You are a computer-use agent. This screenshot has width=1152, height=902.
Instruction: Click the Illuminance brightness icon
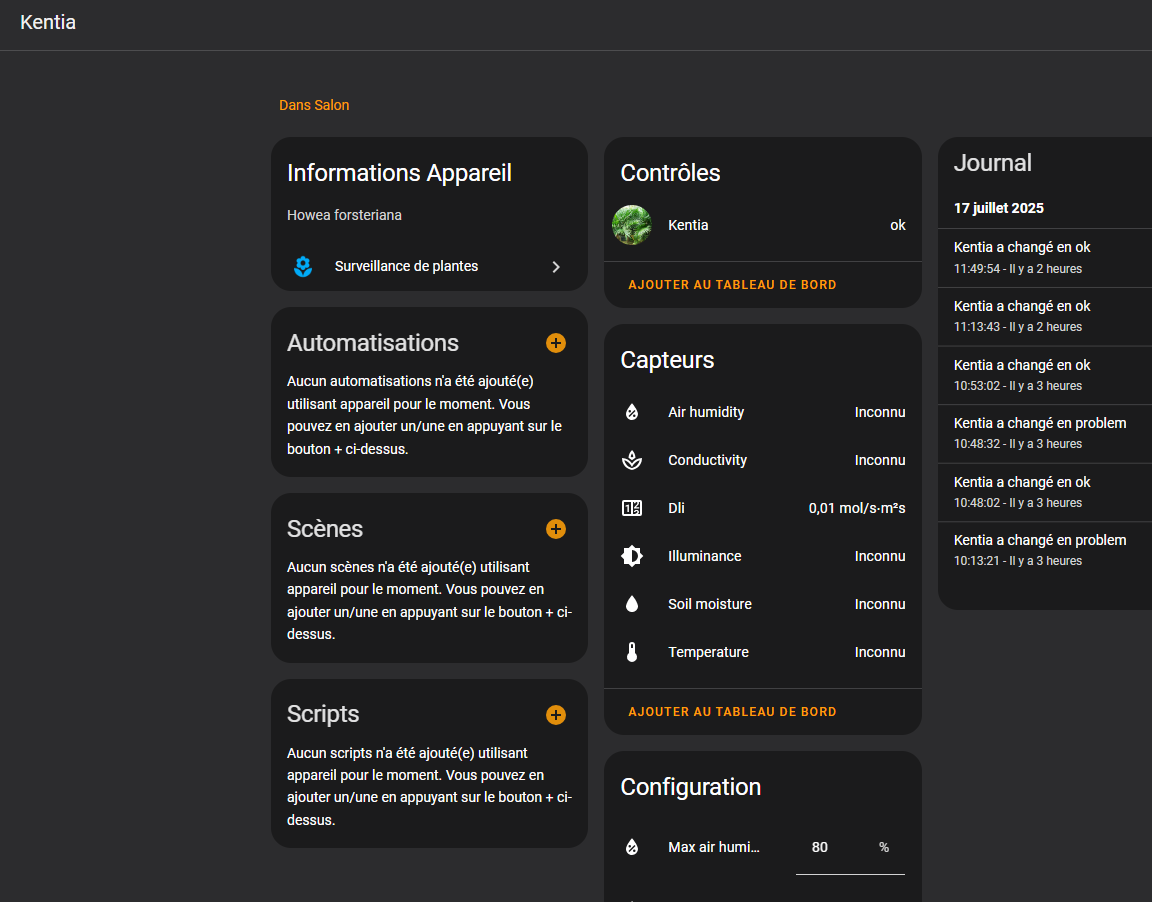point(632,556)
